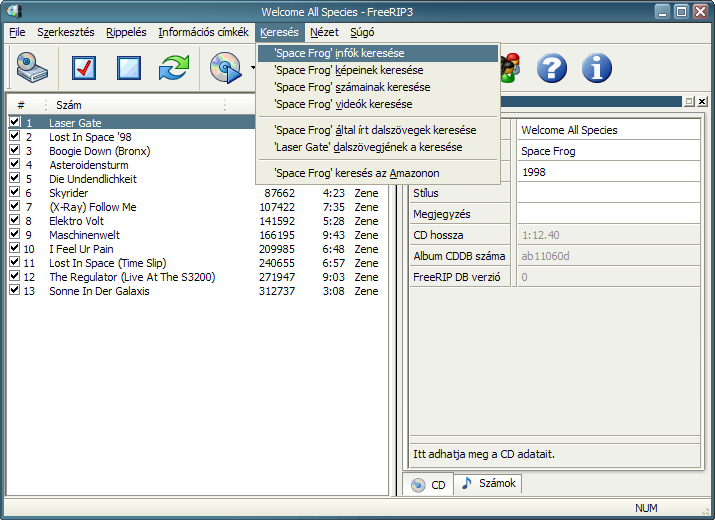The image size is (715, 520).
Task: Uncheck track 12 The Regulator checkbox
Action: (x=15, y=276)
